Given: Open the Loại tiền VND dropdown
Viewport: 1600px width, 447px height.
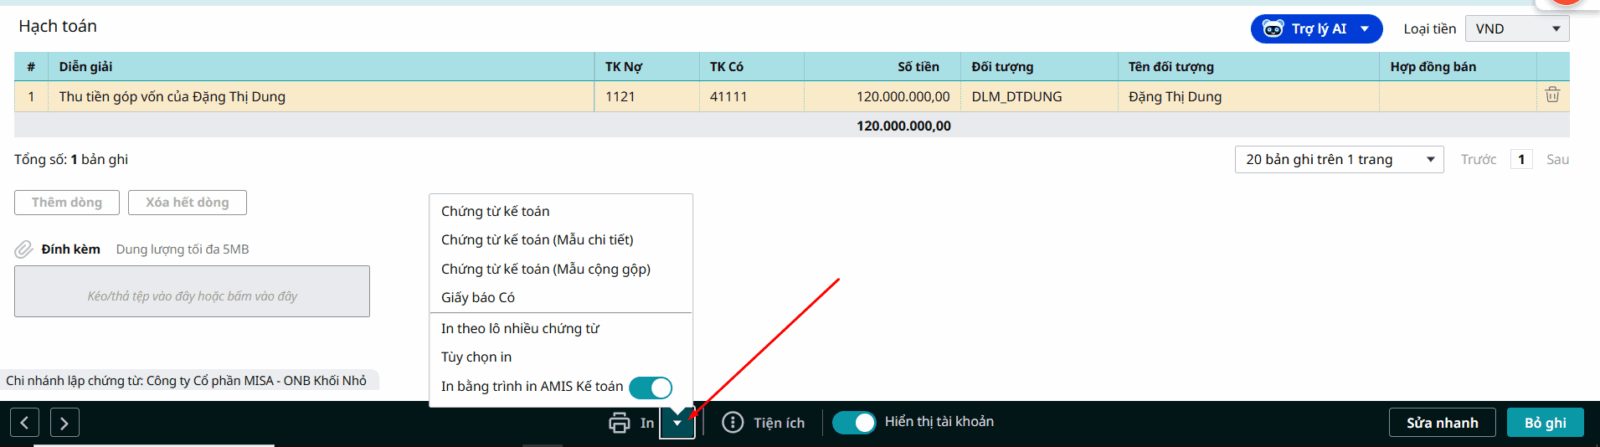Looking at the screenshot, I should [1516, 29].
